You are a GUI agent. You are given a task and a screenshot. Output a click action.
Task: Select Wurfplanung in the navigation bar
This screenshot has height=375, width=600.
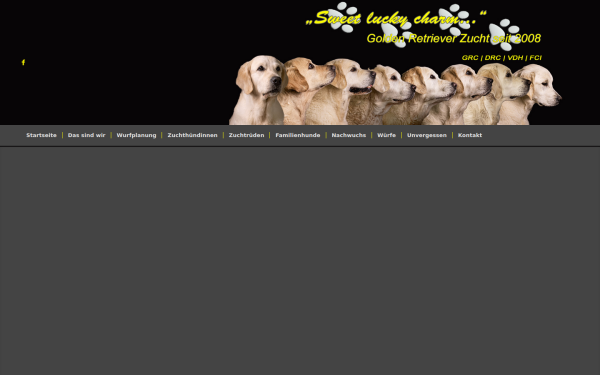click(136, 135)
